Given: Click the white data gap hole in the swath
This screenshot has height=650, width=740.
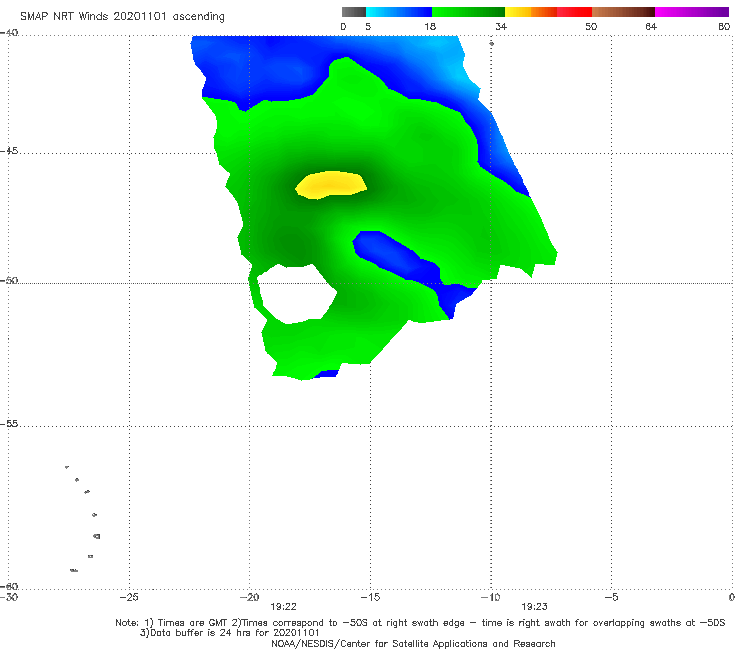Looking at the screenshot, I should (295, 294).
